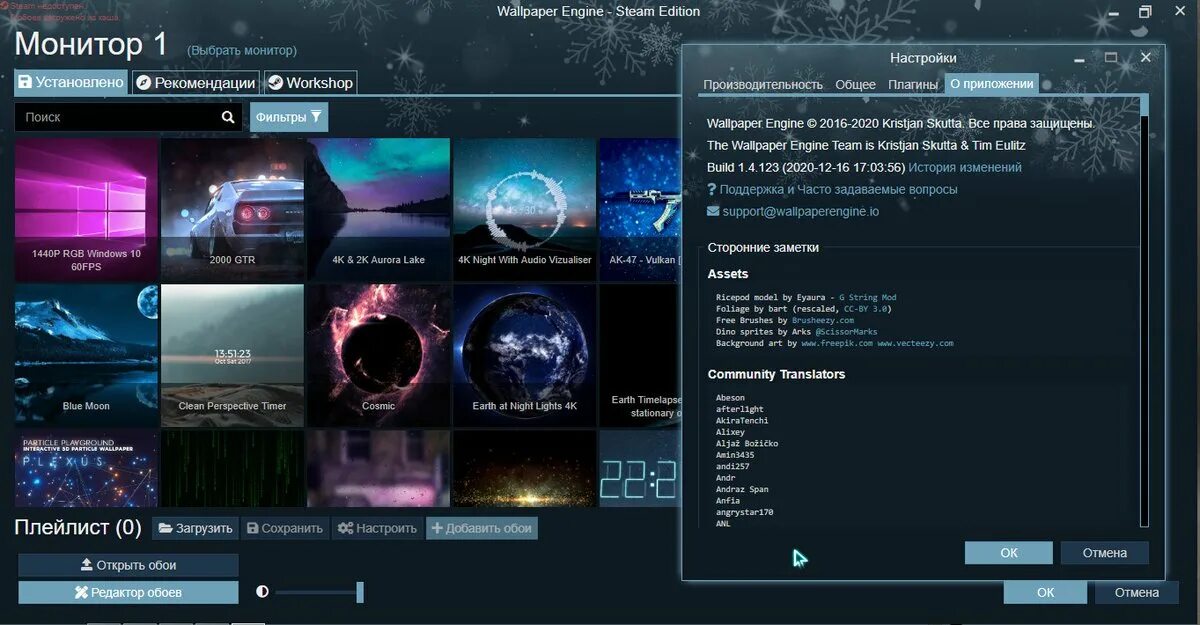Select the 2000 GTR wallpaper
This screenshot has width=1200, height=625.
pyautogui.click(x=232, y=208)
